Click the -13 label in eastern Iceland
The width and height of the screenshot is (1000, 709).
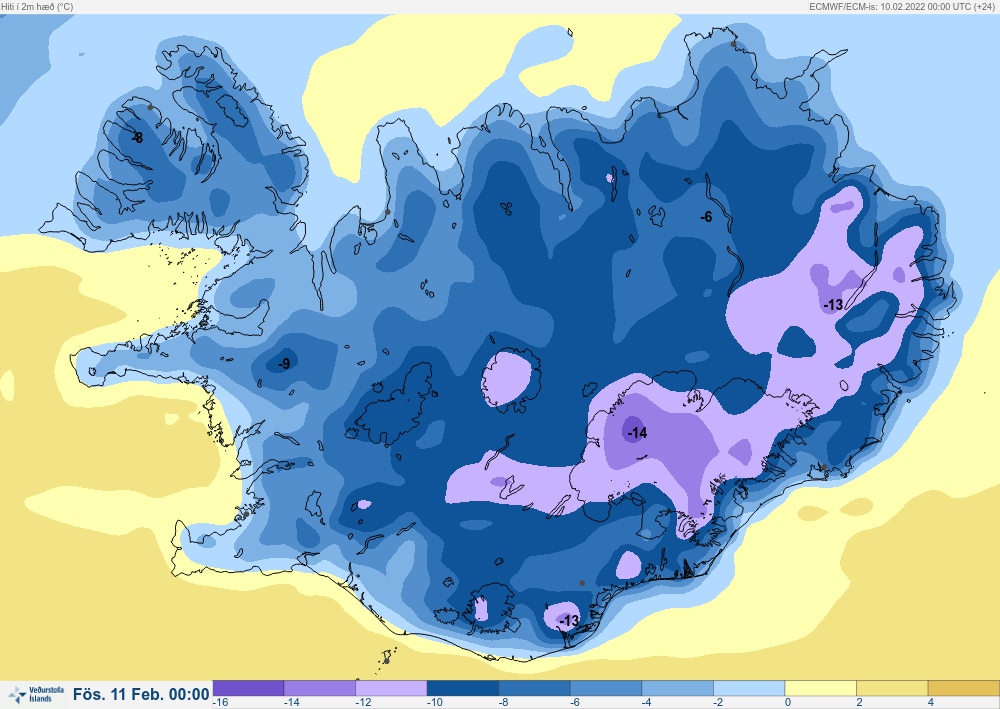tap(833, 305)
